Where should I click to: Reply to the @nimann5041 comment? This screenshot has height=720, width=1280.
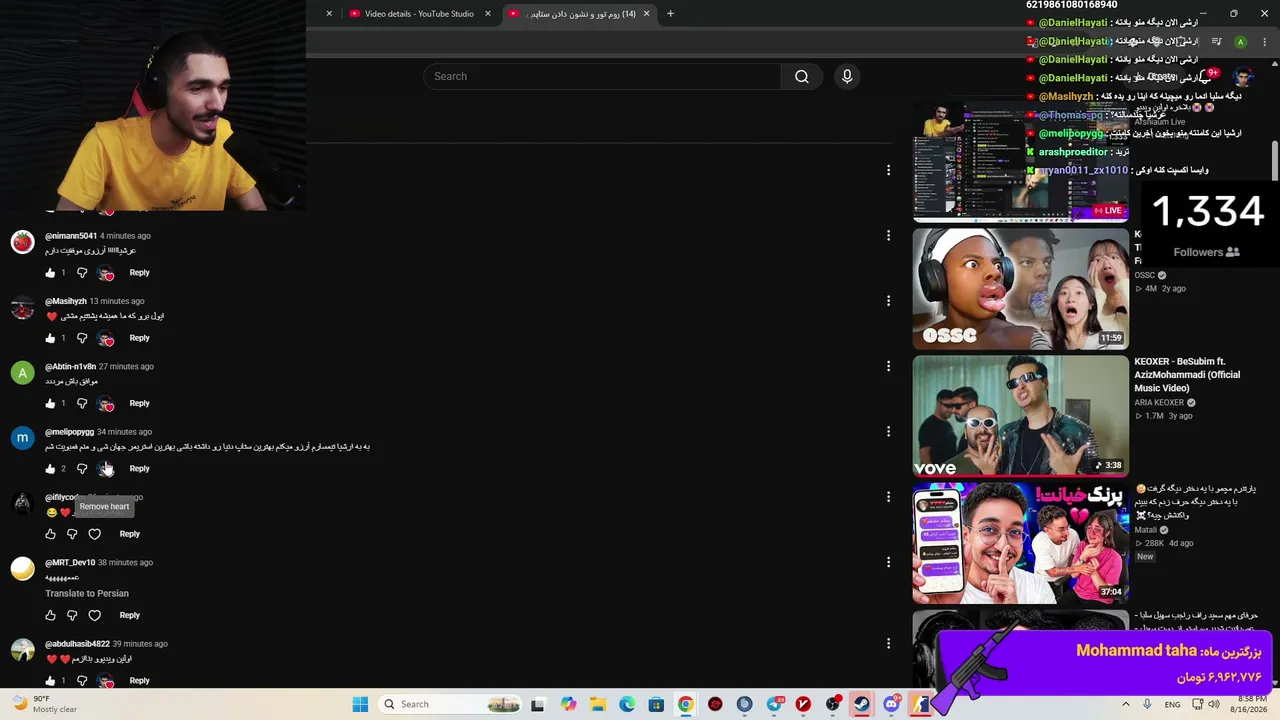[x=139, y=273]
